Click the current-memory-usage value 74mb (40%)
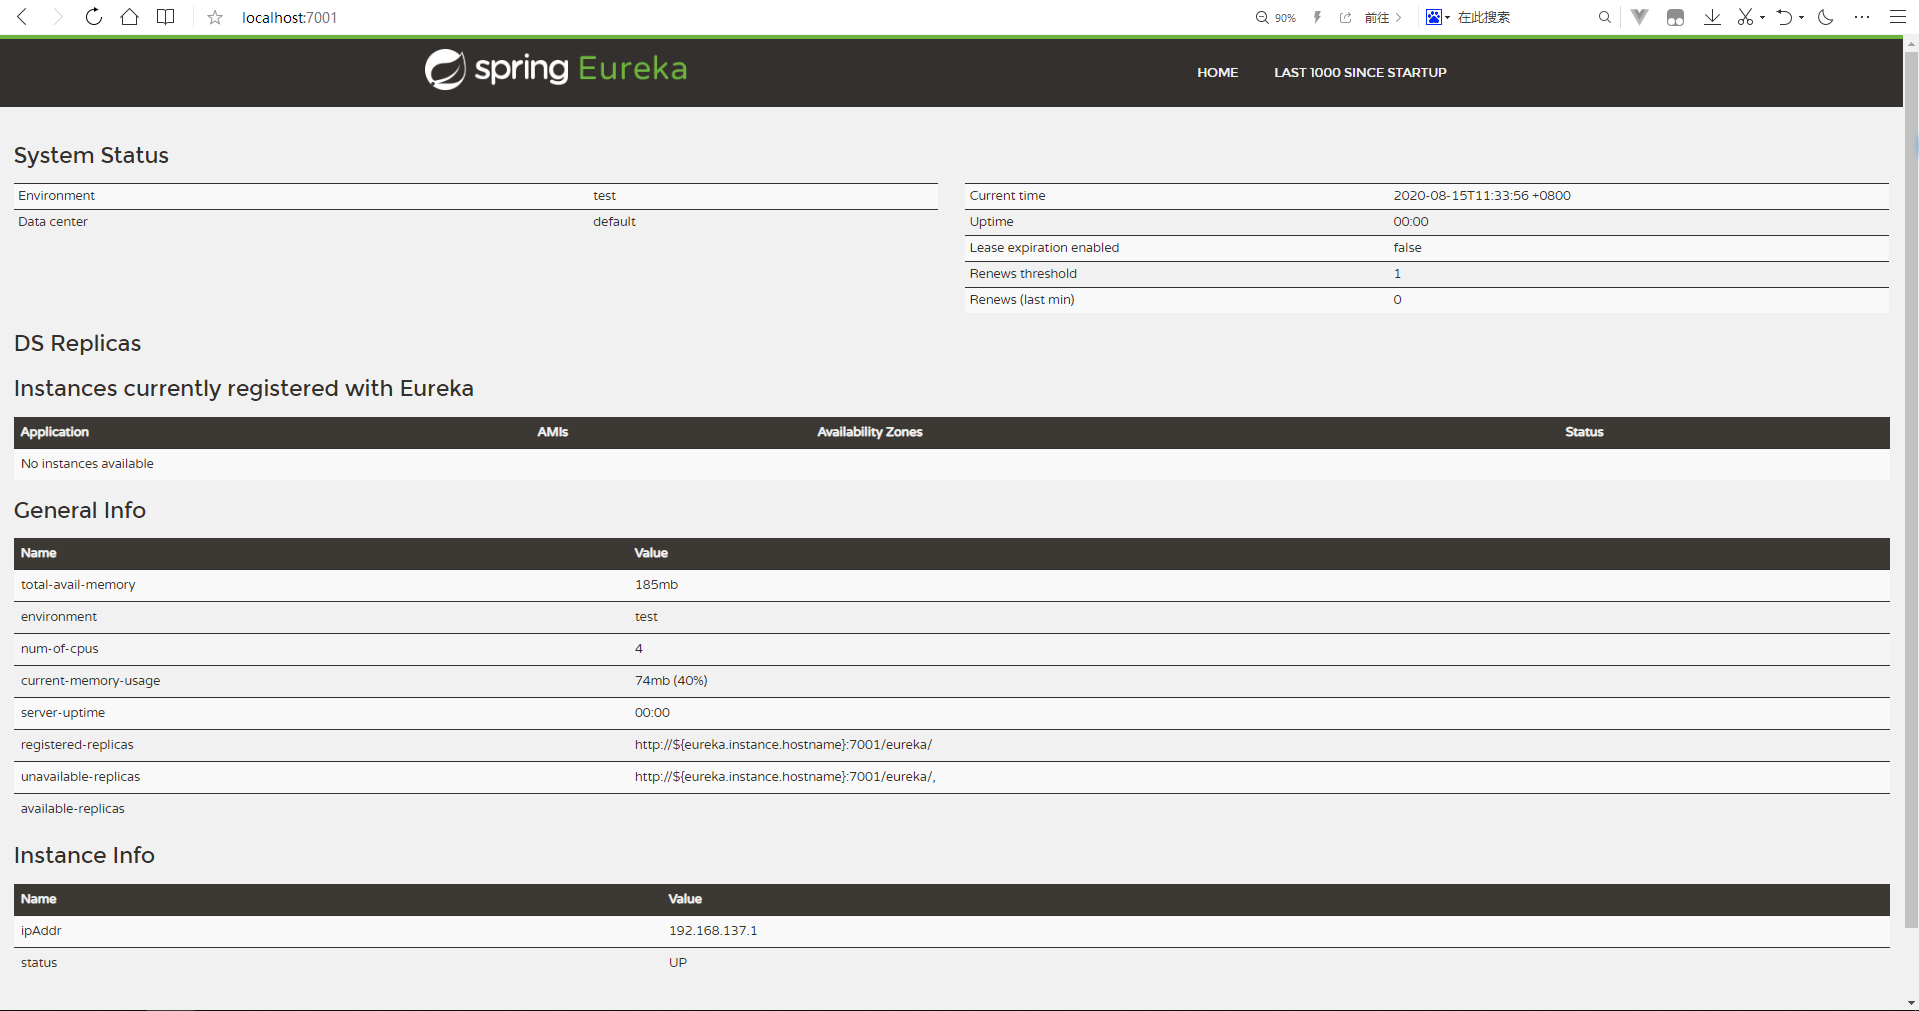Viewport: 1919px width, 1011px height. [x=671, y=681]
